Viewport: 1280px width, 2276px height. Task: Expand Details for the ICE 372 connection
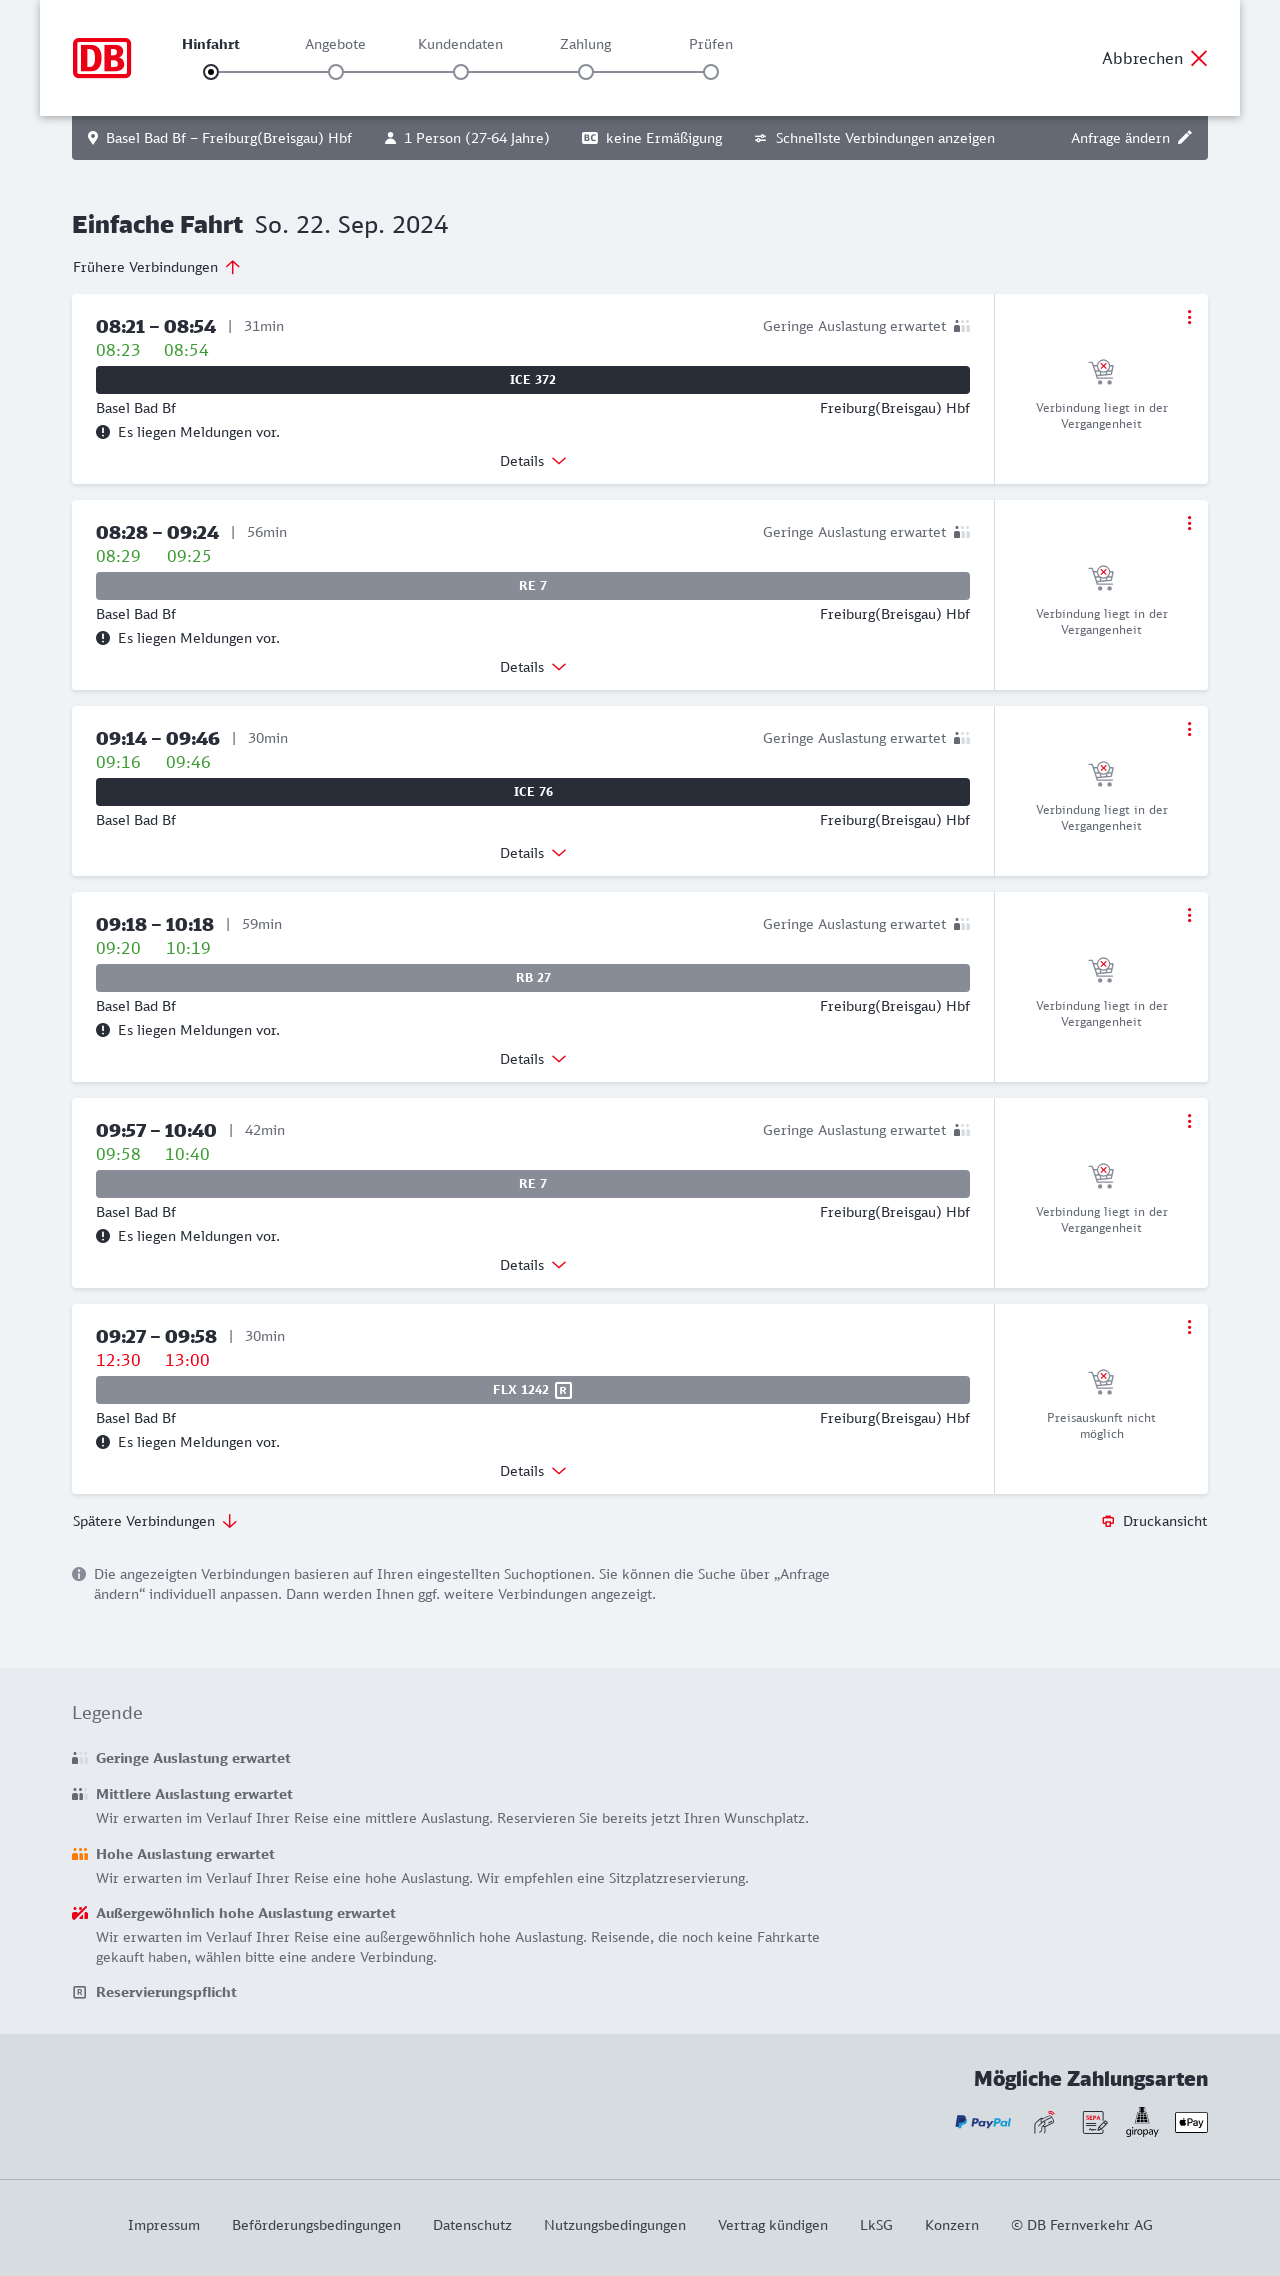[533, 461]
